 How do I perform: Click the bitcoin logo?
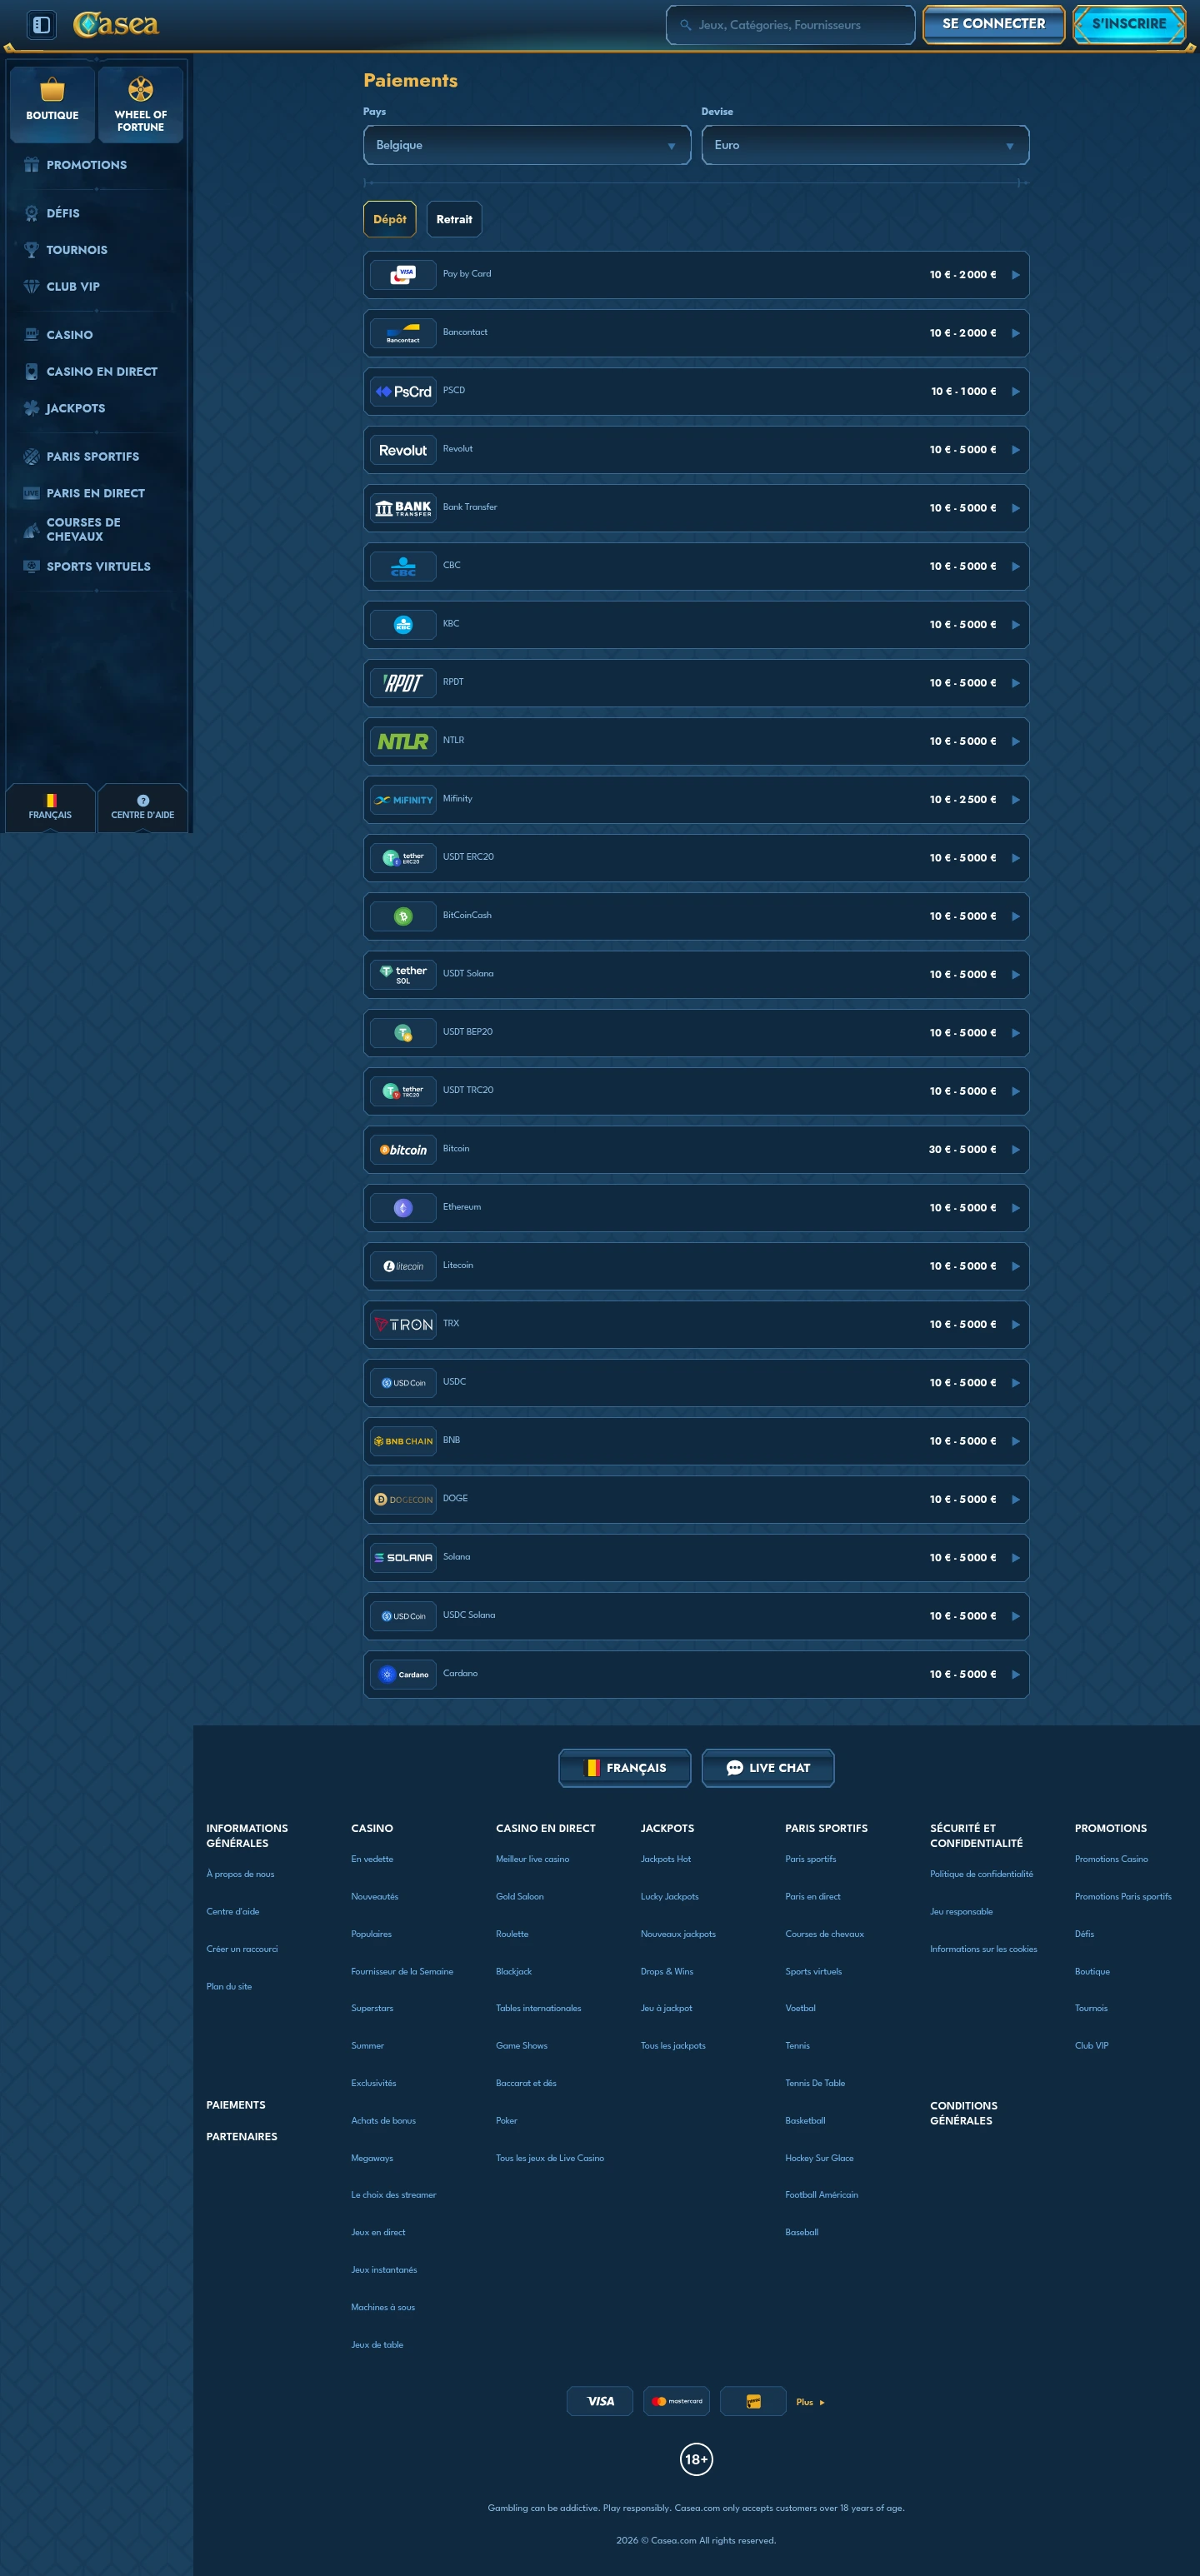tap(403, 1150)
